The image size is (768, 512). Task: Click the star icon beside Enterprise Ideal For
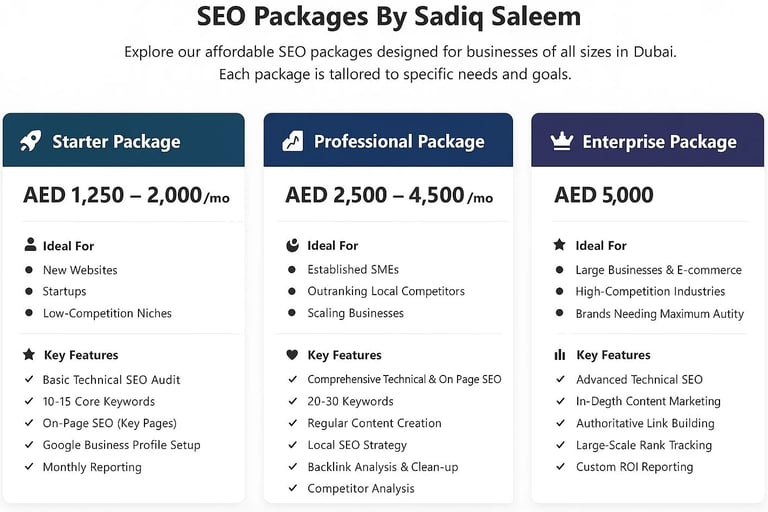pyautogui.click(x=559, y=245)
